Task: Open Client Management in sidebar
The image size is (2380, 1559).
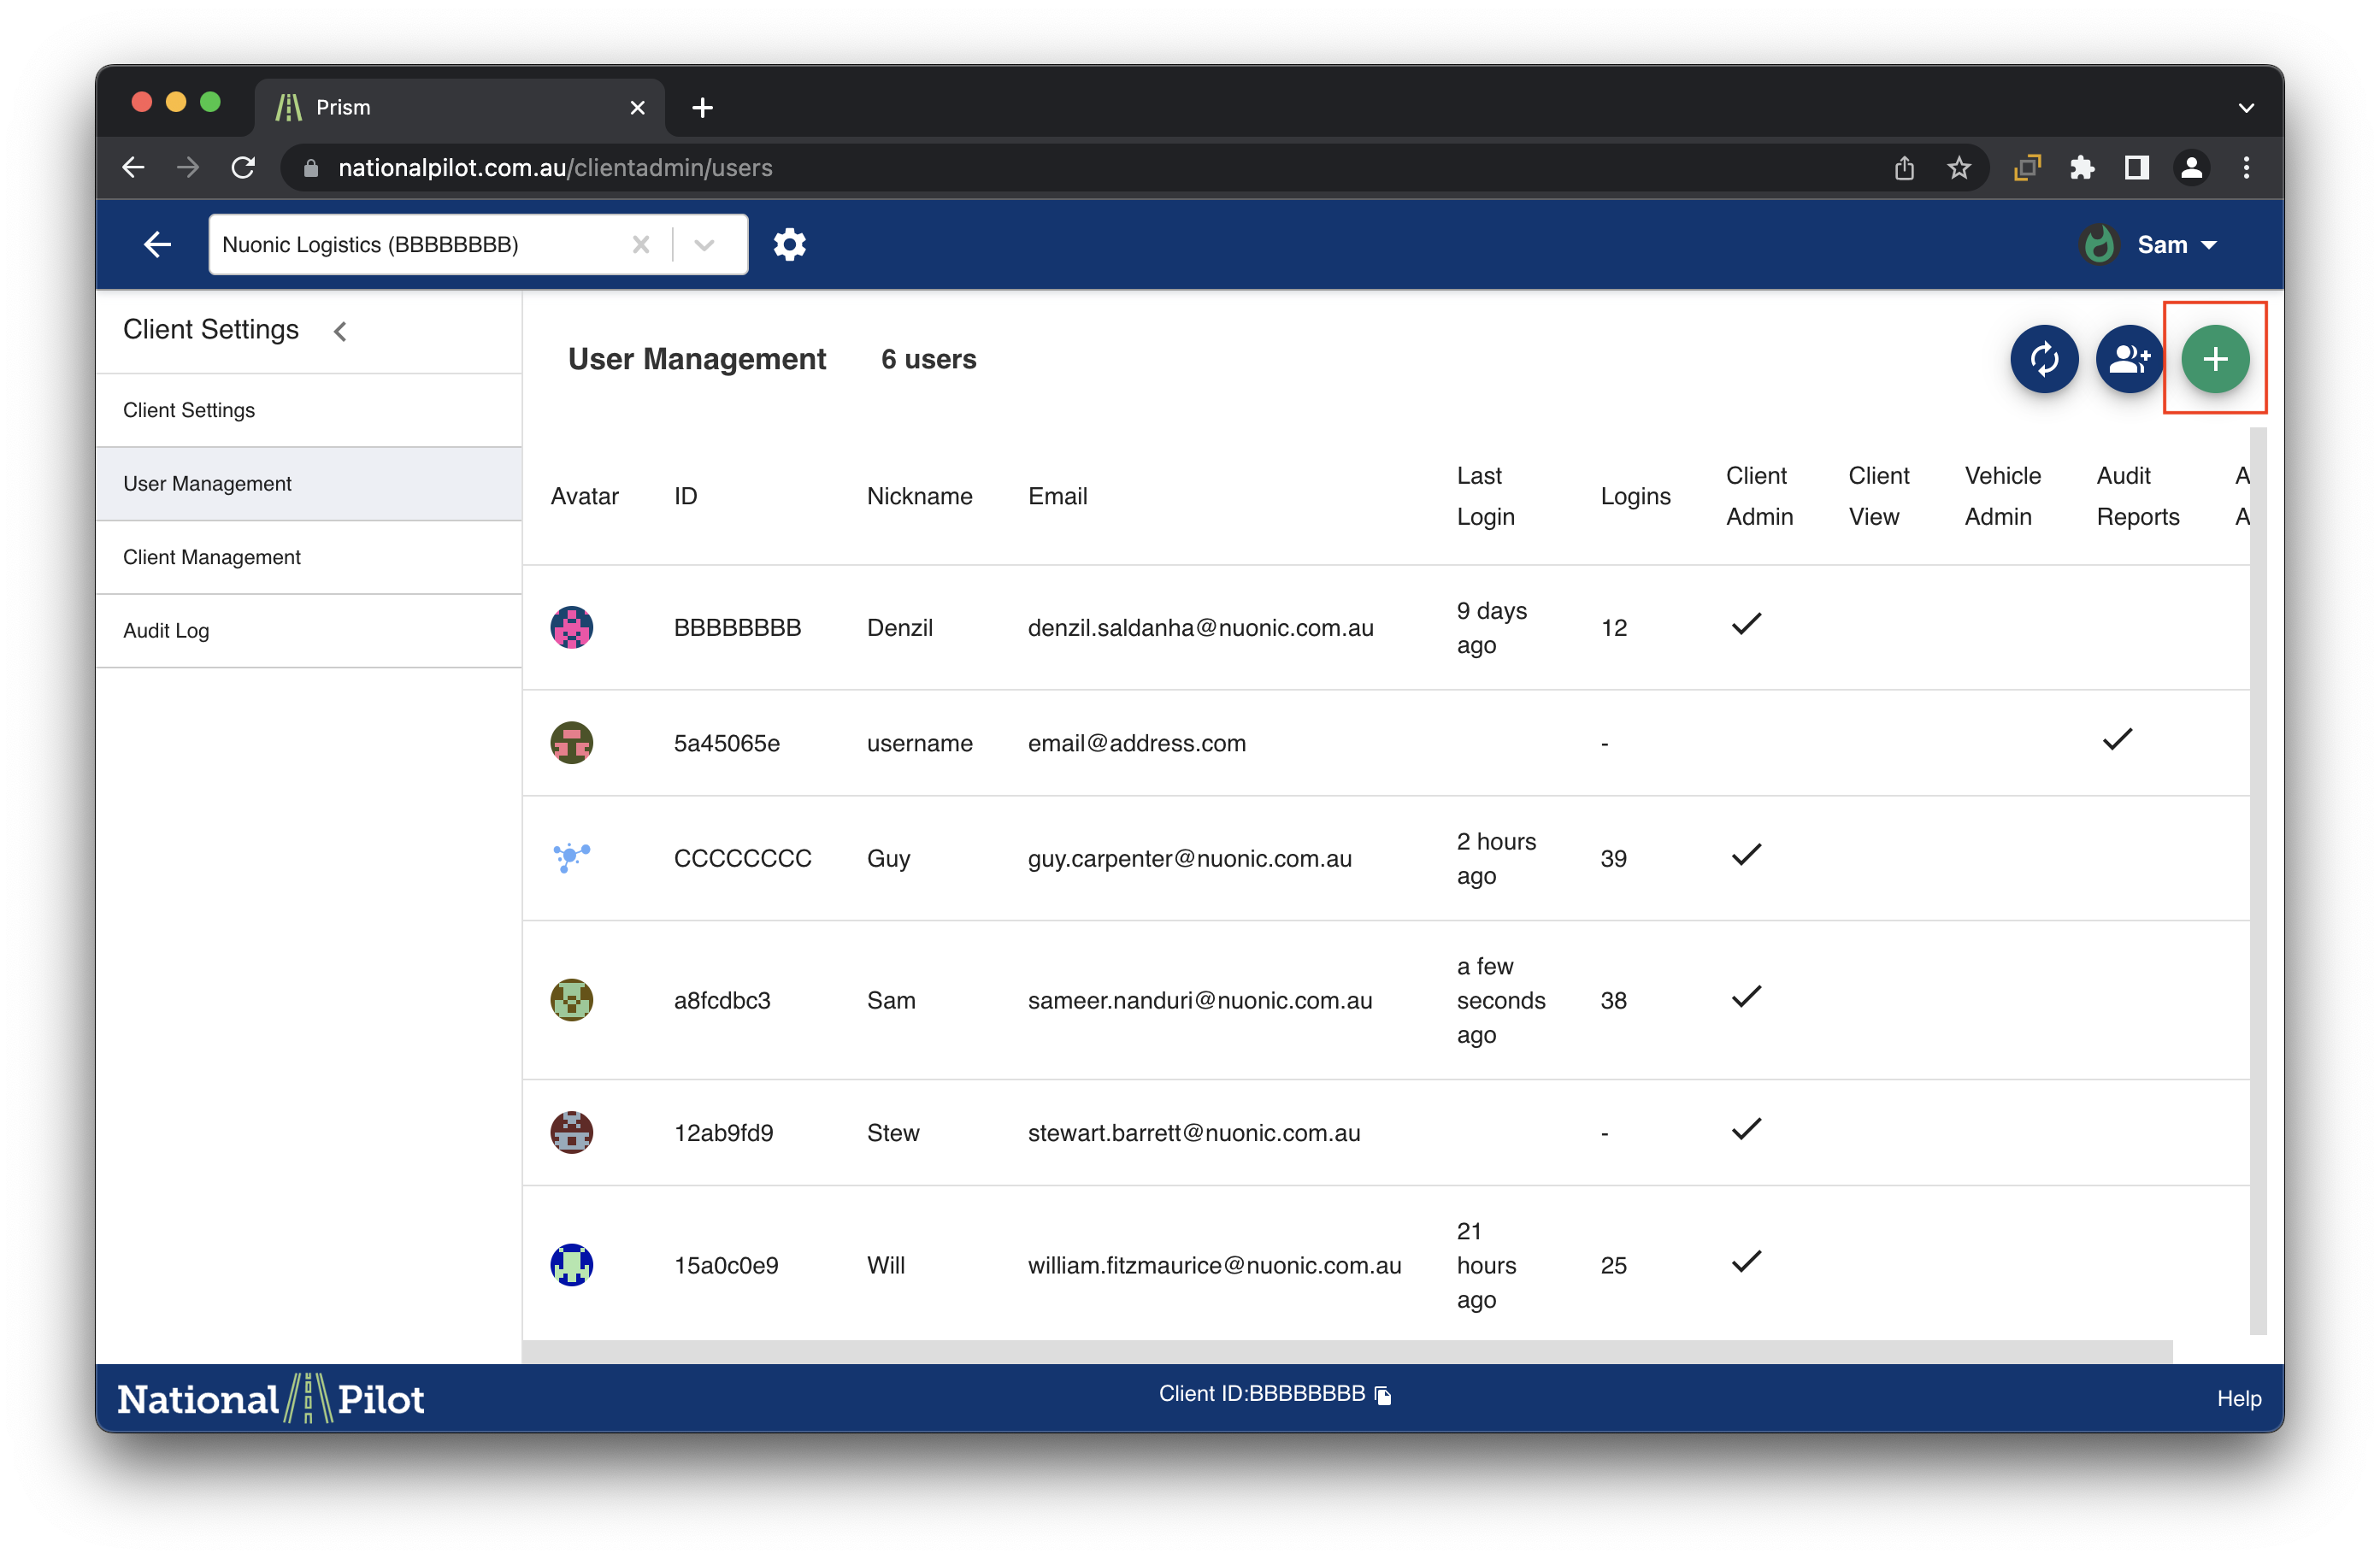Action: click(211, 557)
